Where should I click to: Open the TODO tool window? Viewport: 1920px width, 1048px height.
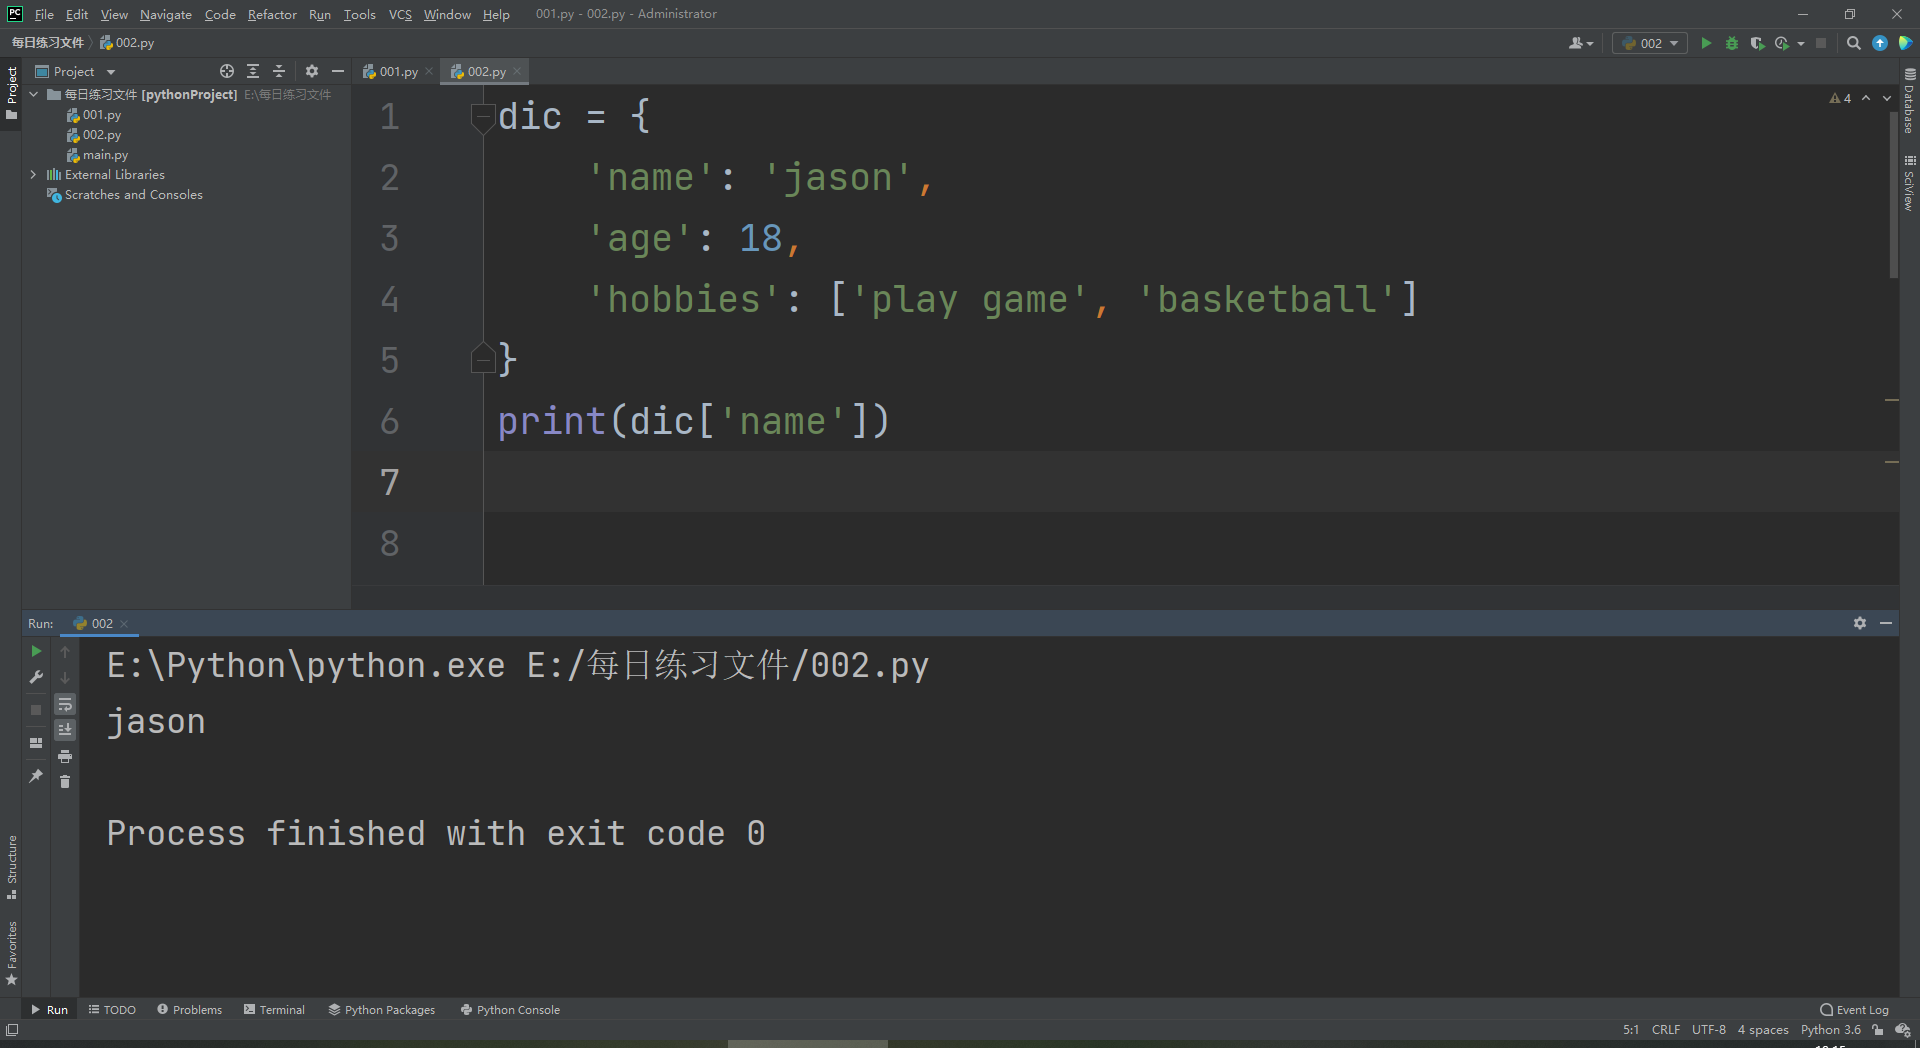point(112,1010)
